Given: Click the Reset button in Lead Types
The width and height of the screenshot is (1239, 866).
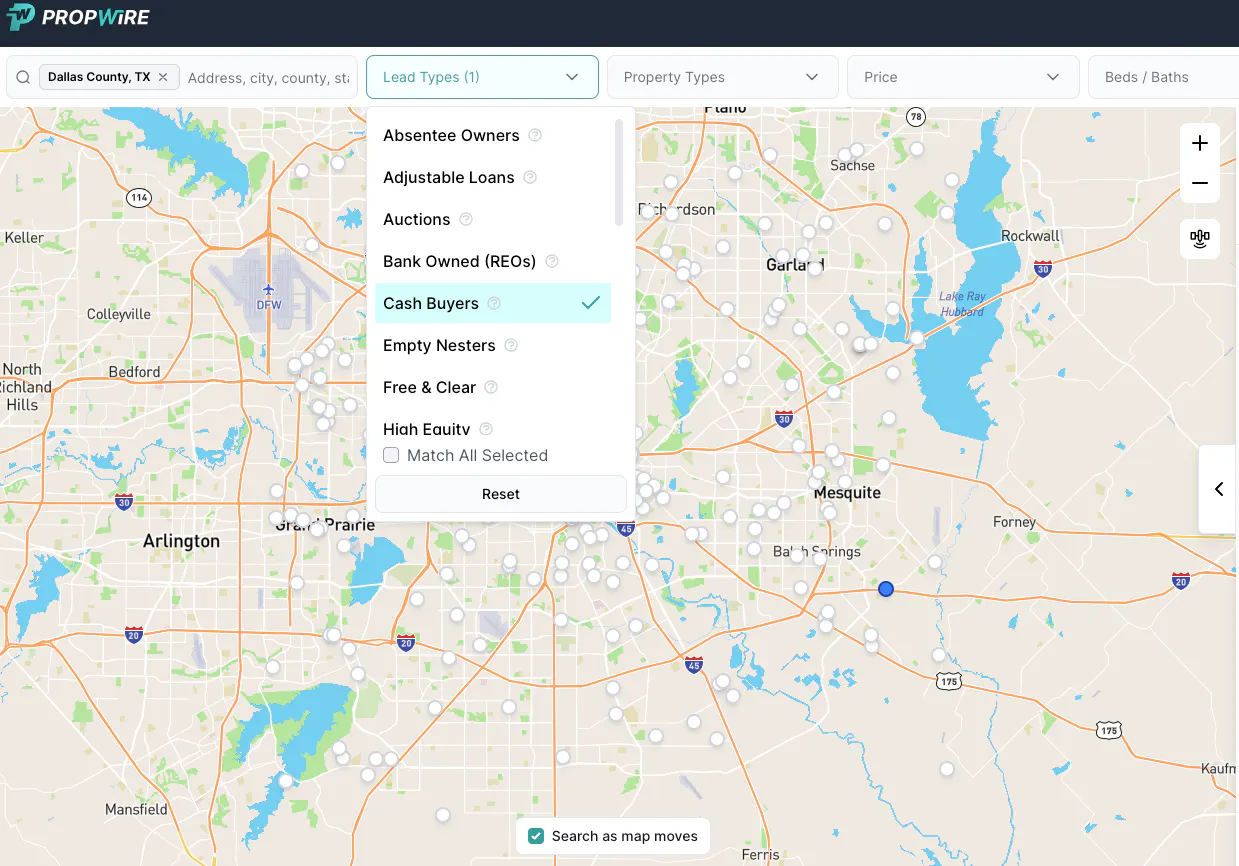Looking at the screenshot, I should click(x=500, y=493).
